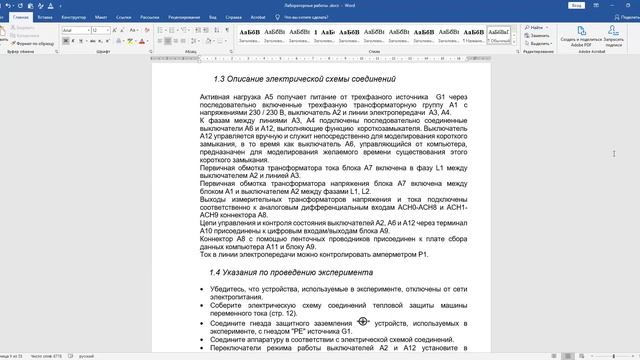The width and height of the screenshot is (640, 360).
Task: Expand the styles gallery with the More arrow
Action: [x=513, y=43]
